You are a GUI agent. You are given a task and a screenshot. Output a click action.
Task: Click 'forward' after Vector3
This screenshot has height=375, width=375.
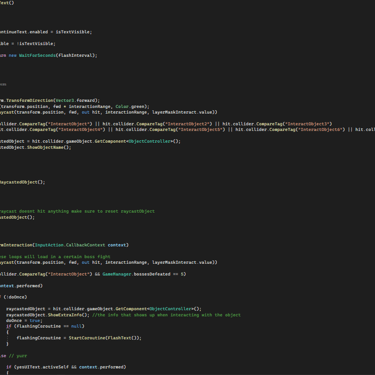pyautogui.click(x=86, y=100)
